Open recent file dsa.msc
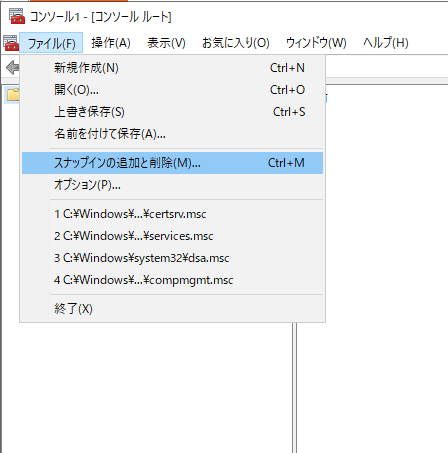Viewport: 448px width, 453px height. click(x=172, y=258)
